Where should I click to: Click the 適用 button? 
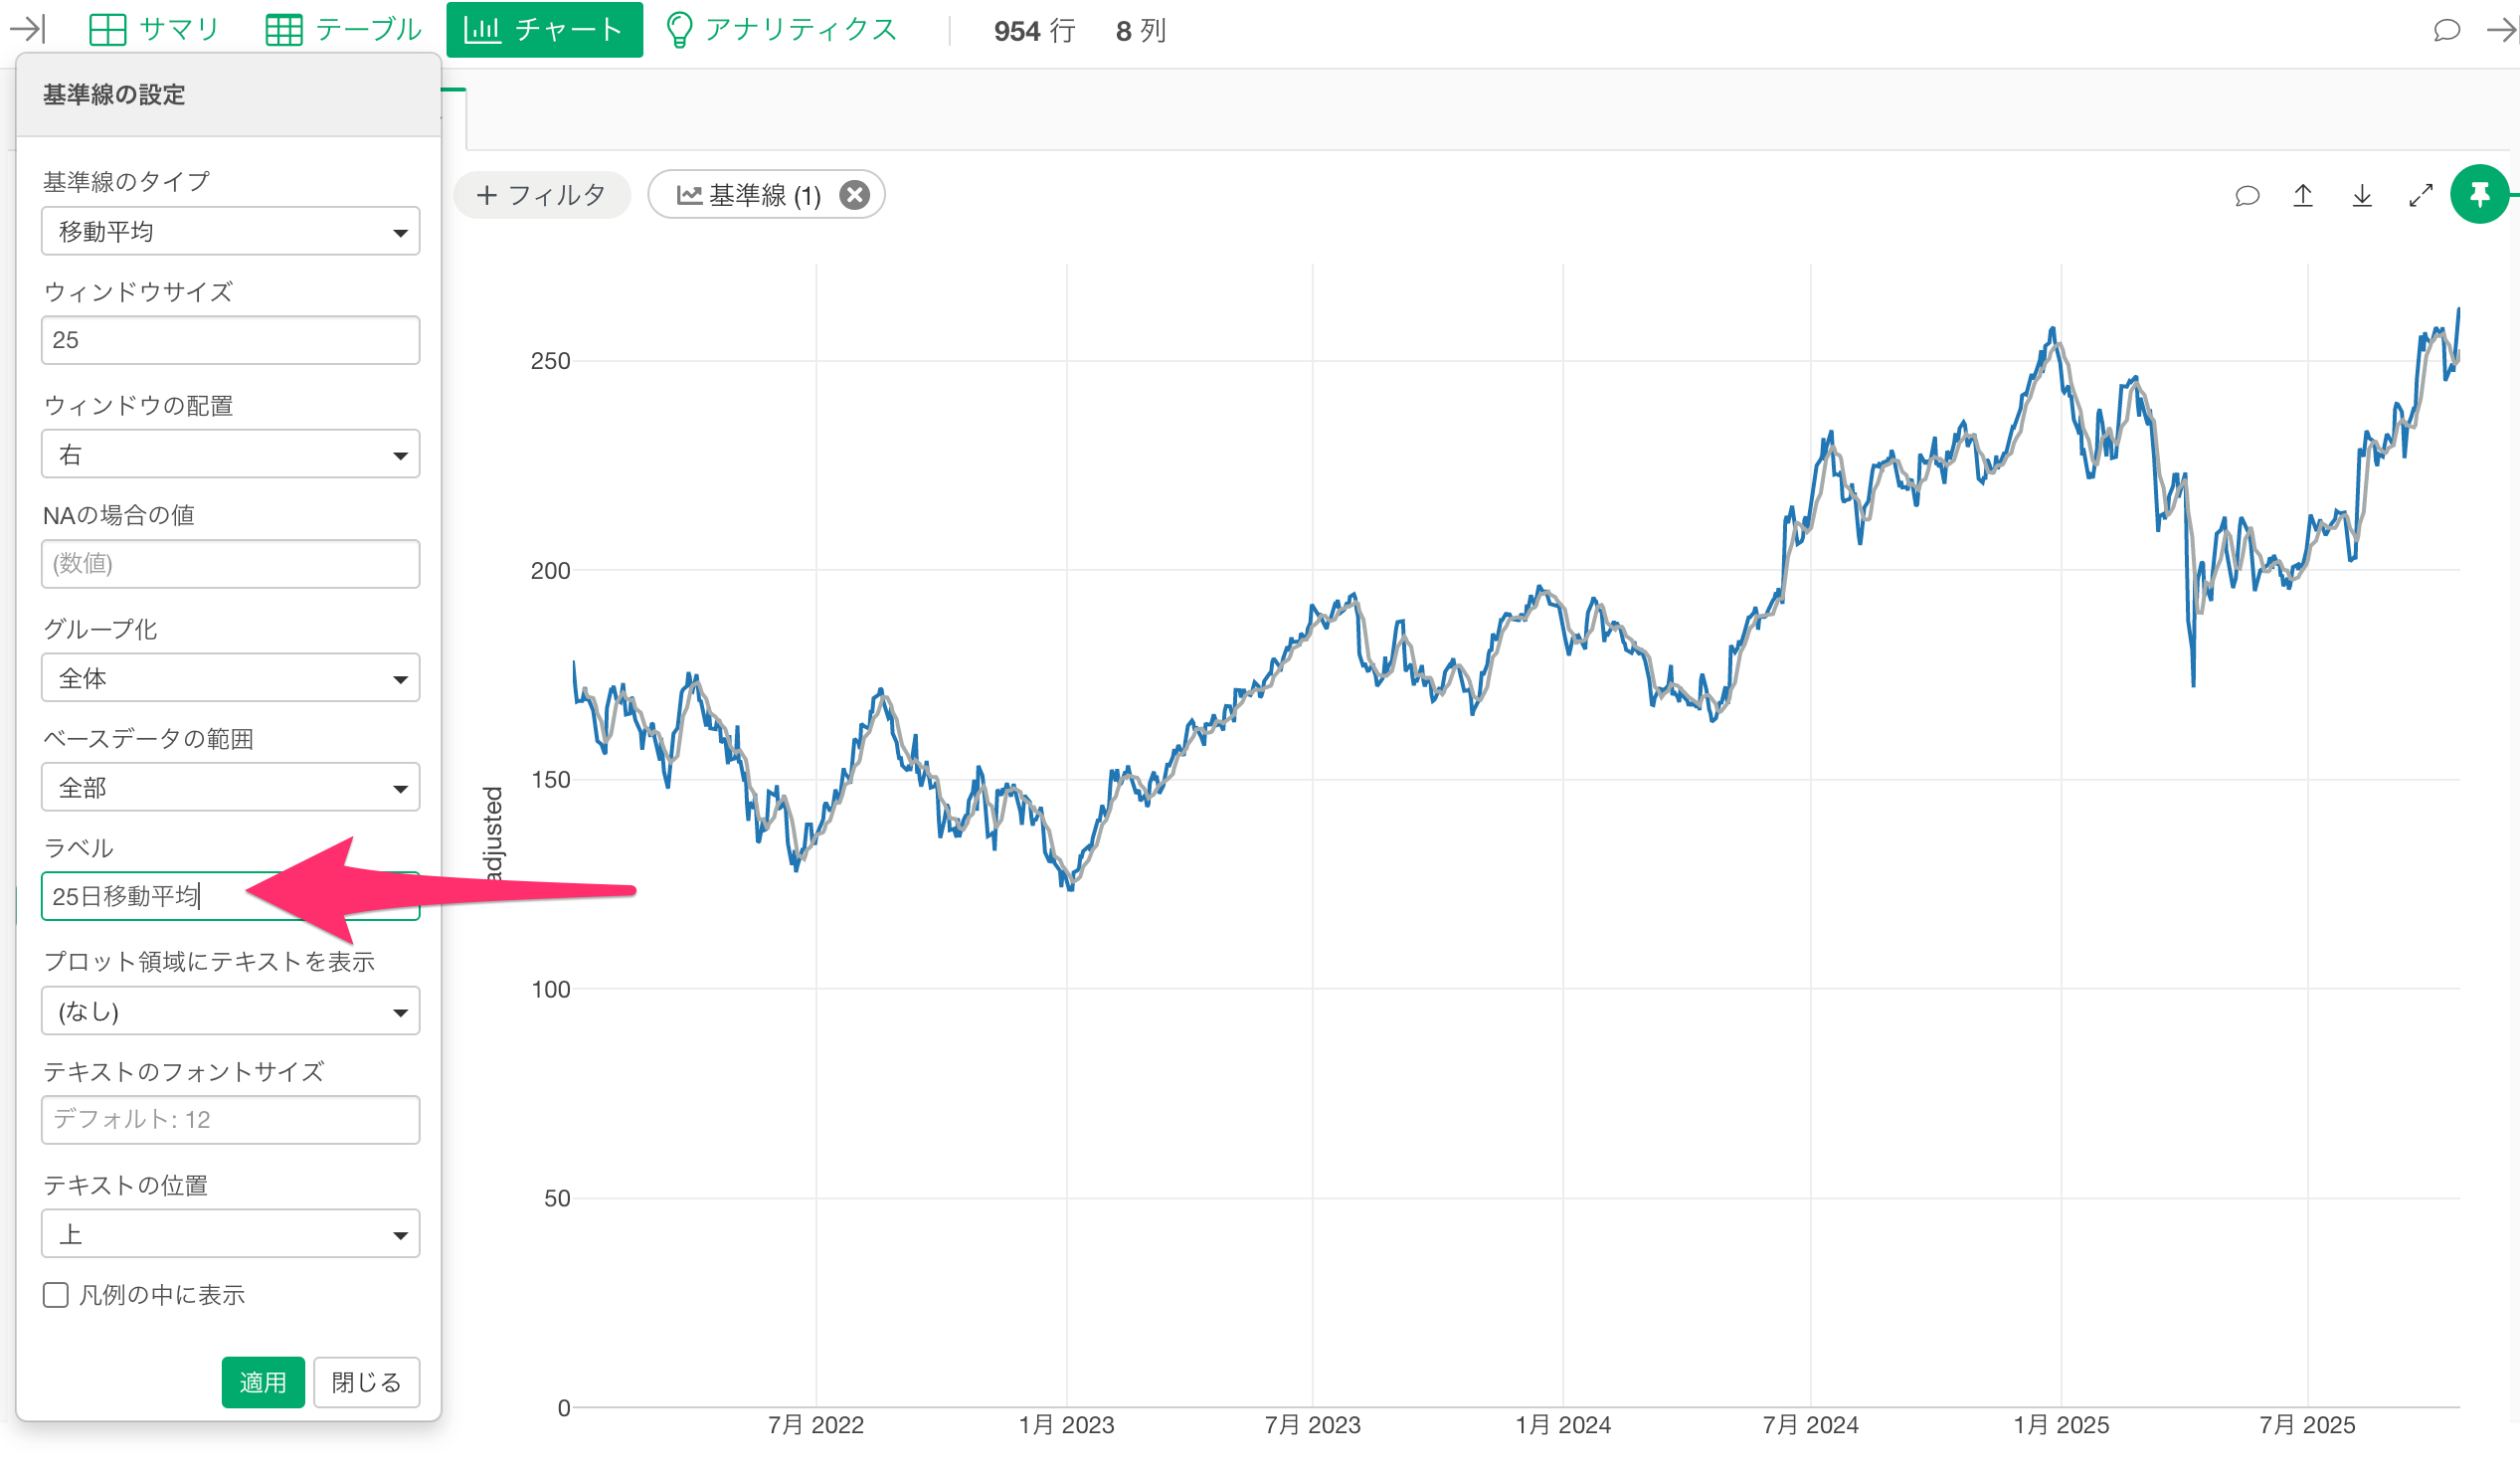262,1382
